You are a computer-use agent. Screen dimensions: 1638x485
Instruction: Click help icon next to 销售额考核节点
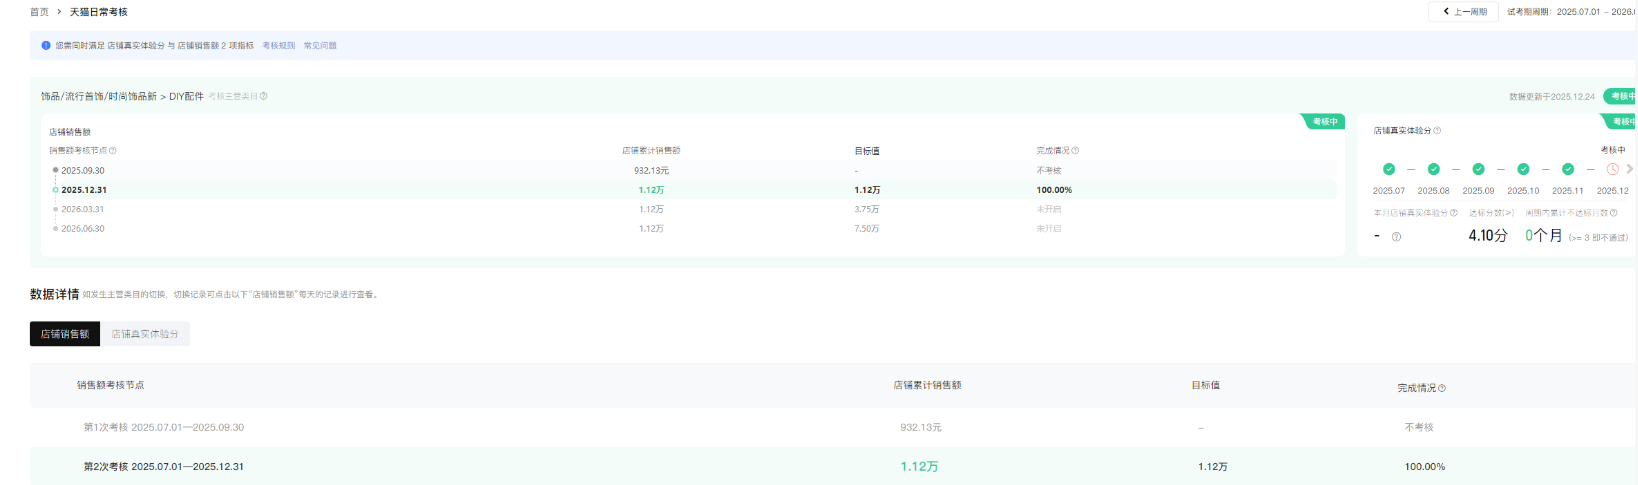point(113,151)
